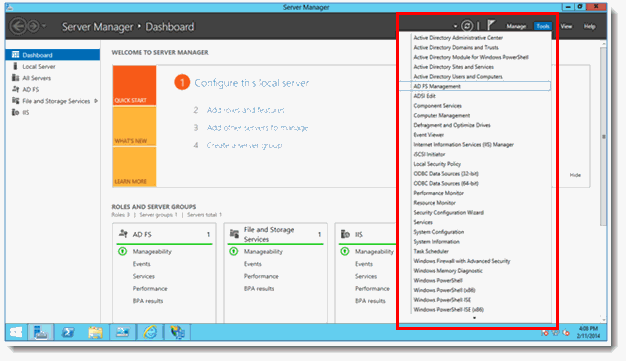The image size is (626, 361).
Task: Click Server Manager taskbar icon
Action: pyautogui.click(x=40, y=332)
